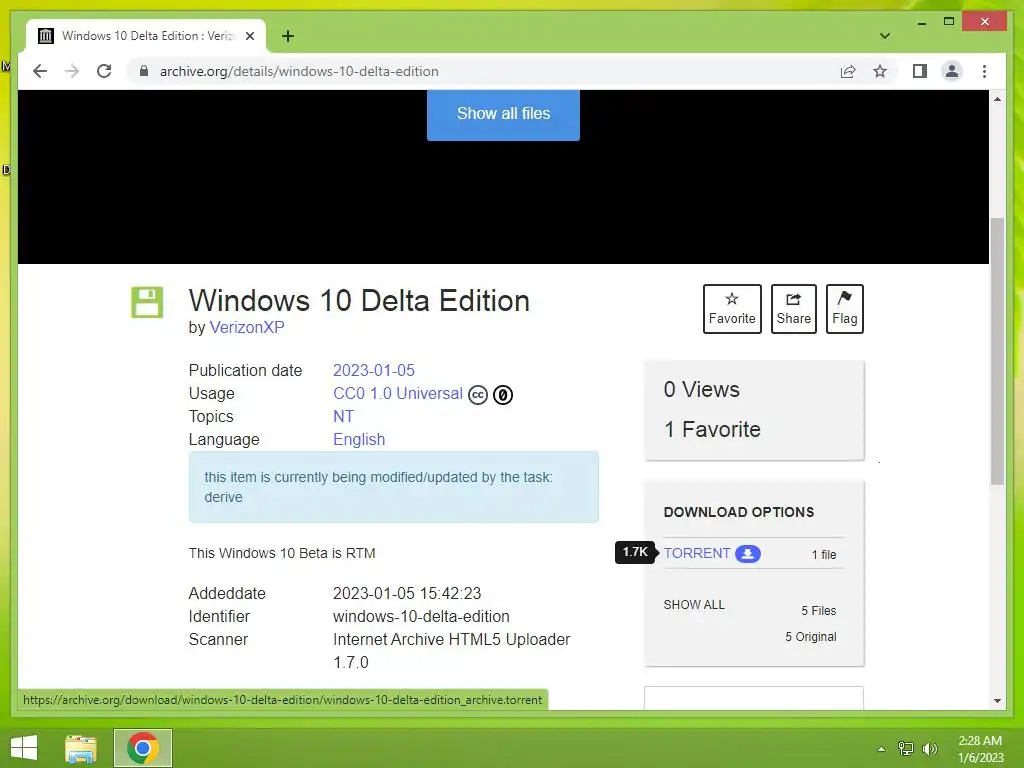Screen dimensions: 1024x768
Task: Go back to the previous page
Action: [x=40, y=71]
